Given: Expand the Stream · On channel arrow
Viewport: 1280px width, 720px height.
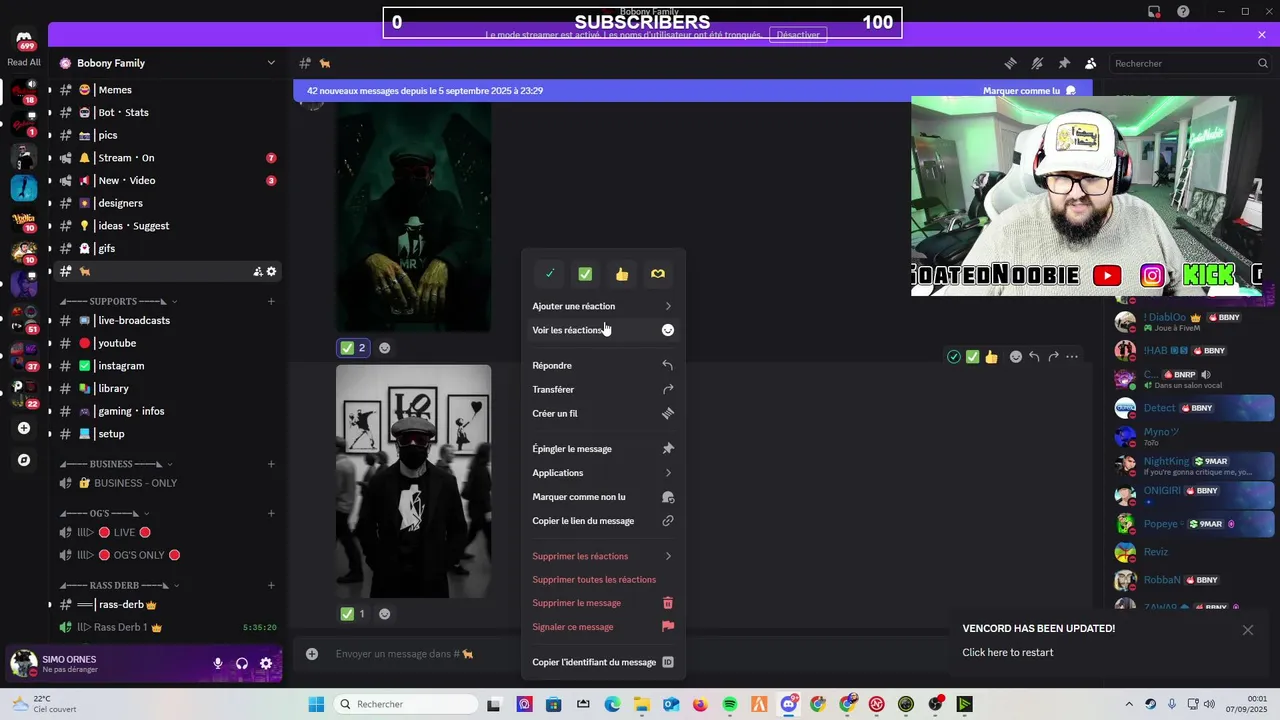Looking at the screenshot, I should pos(50,158).
